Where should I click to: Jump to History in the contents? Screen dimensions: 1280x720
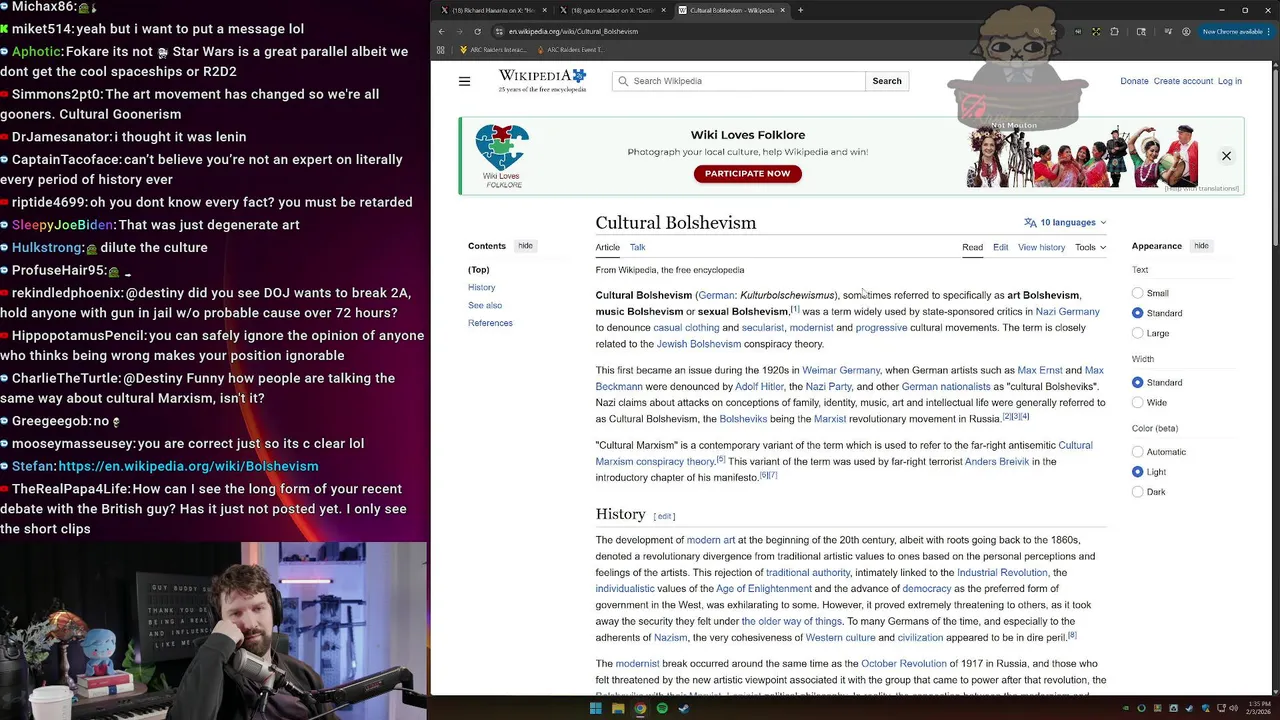(x=481, y=287)
